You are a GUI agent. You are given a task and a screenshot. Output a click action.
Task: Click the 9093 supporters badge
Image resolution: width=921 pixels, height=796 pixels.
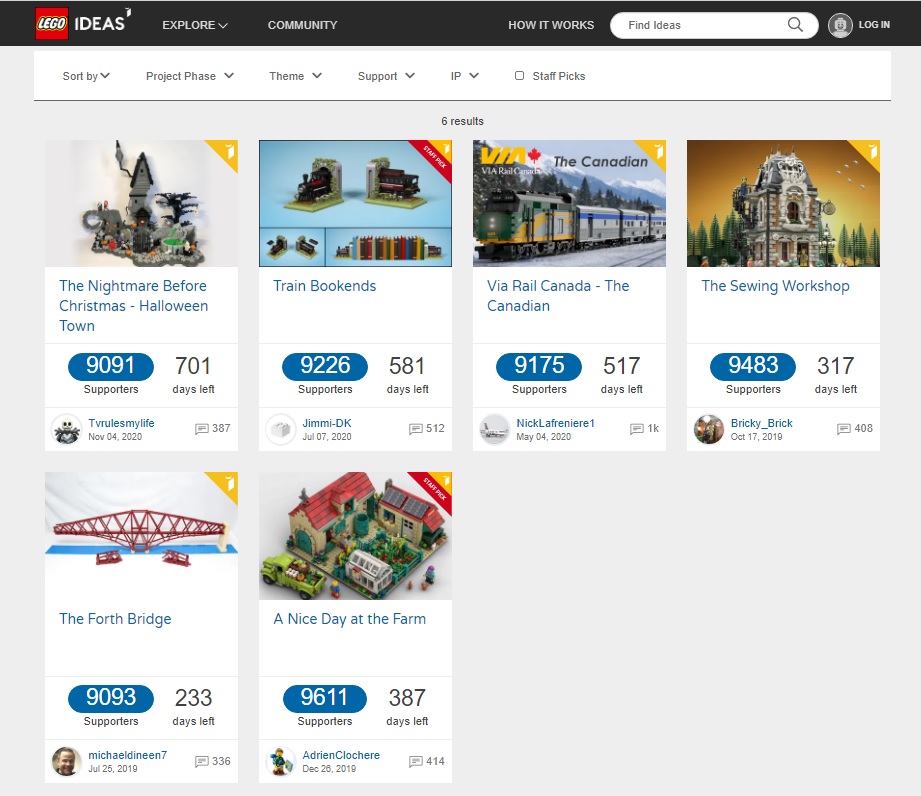coord(111,698)
